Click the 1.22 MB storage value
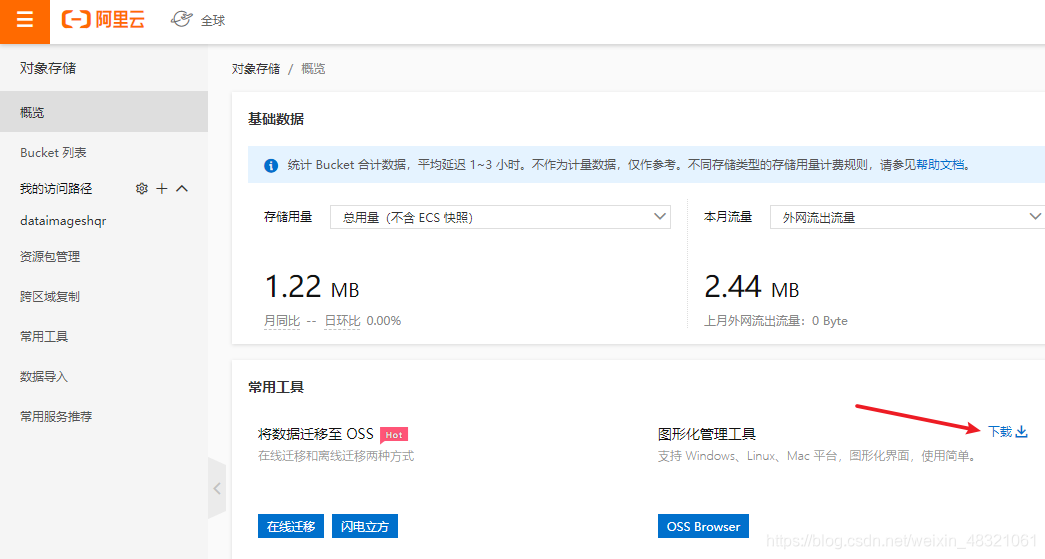The image size is (1045, 559). coord(312,287)
